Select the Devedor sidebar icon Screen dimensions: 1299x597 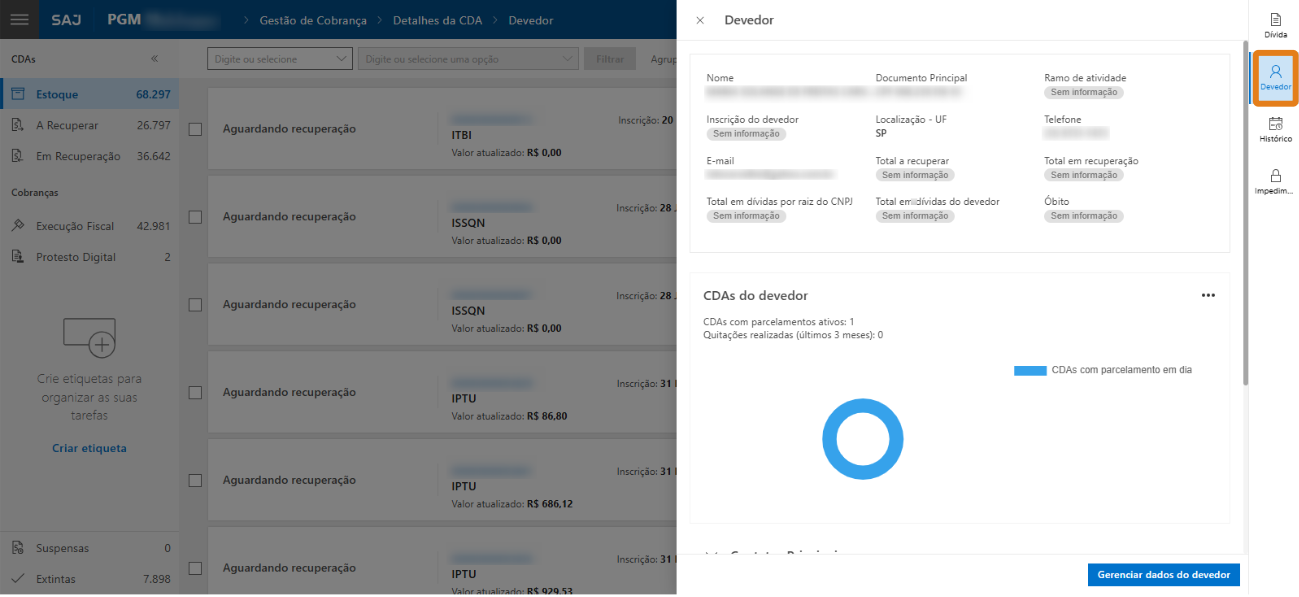(x=1275, y=77)
